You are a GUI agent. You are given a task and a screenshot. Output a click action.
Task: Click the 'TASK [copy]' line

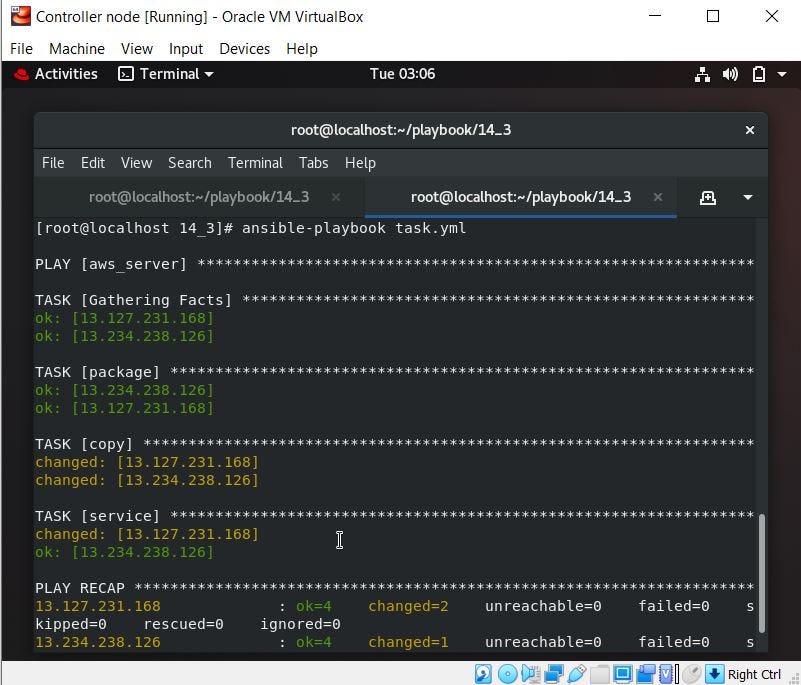(x=394, y=444)
